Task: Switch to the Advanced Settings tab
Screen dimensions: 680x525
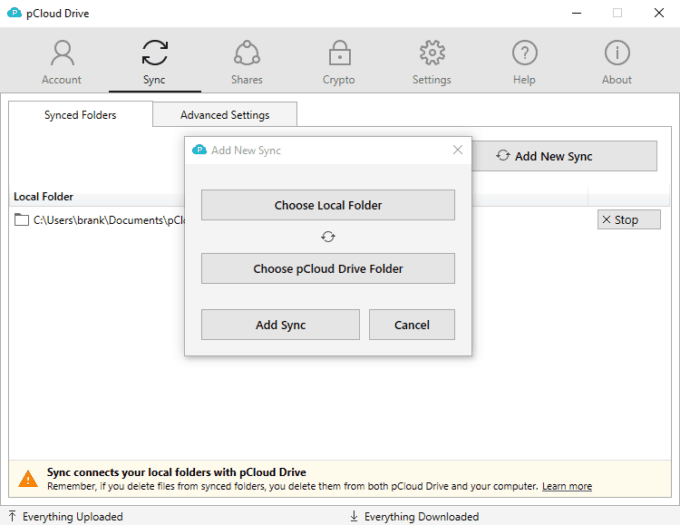Action: point(225,115)
